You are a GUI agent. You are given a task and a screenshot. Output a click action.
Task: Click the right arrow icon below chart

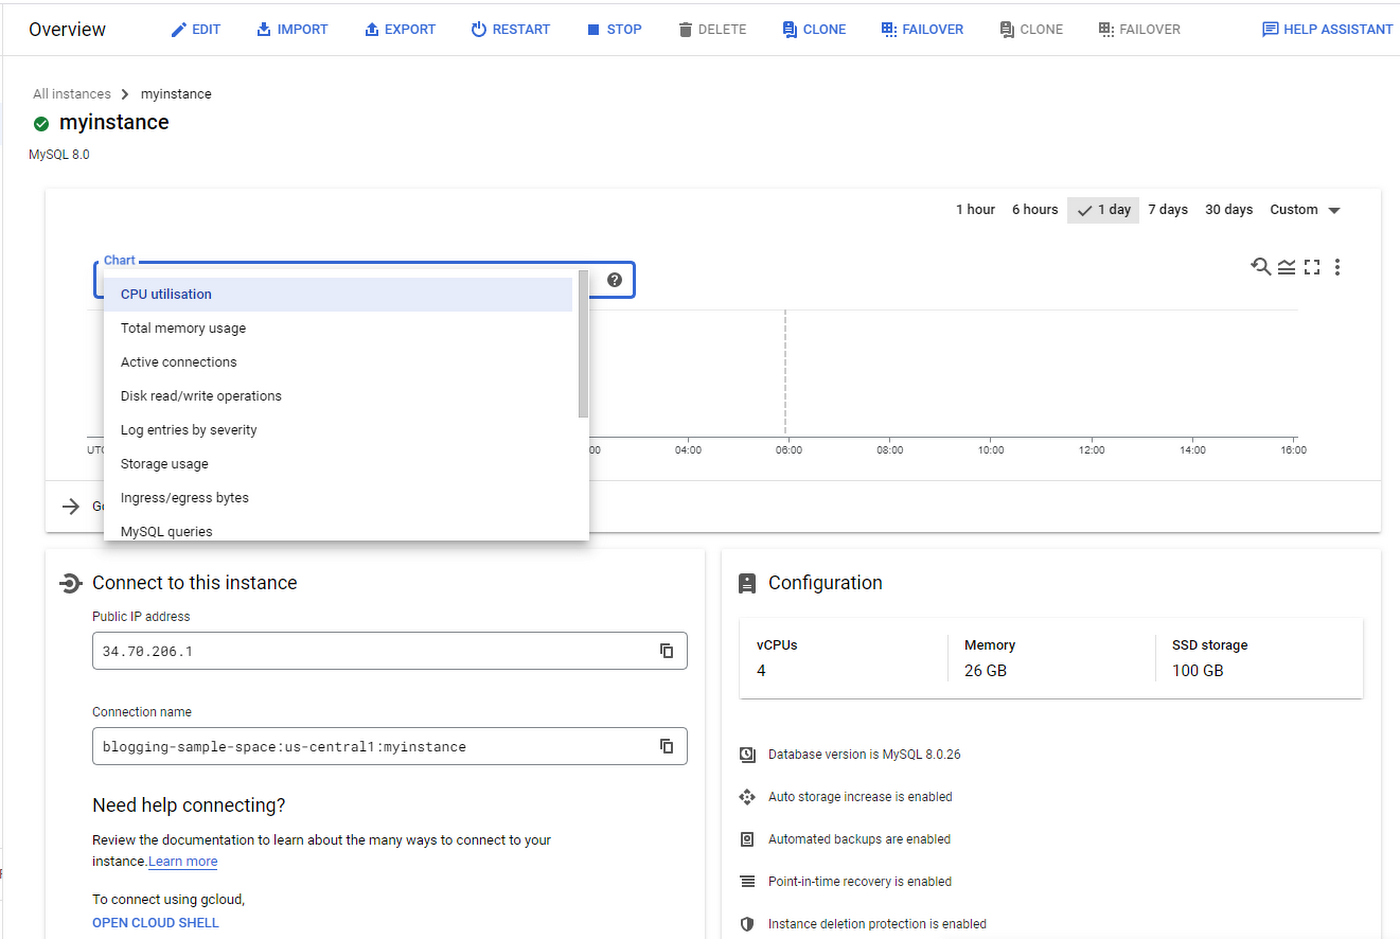click(x=71, y=506)
